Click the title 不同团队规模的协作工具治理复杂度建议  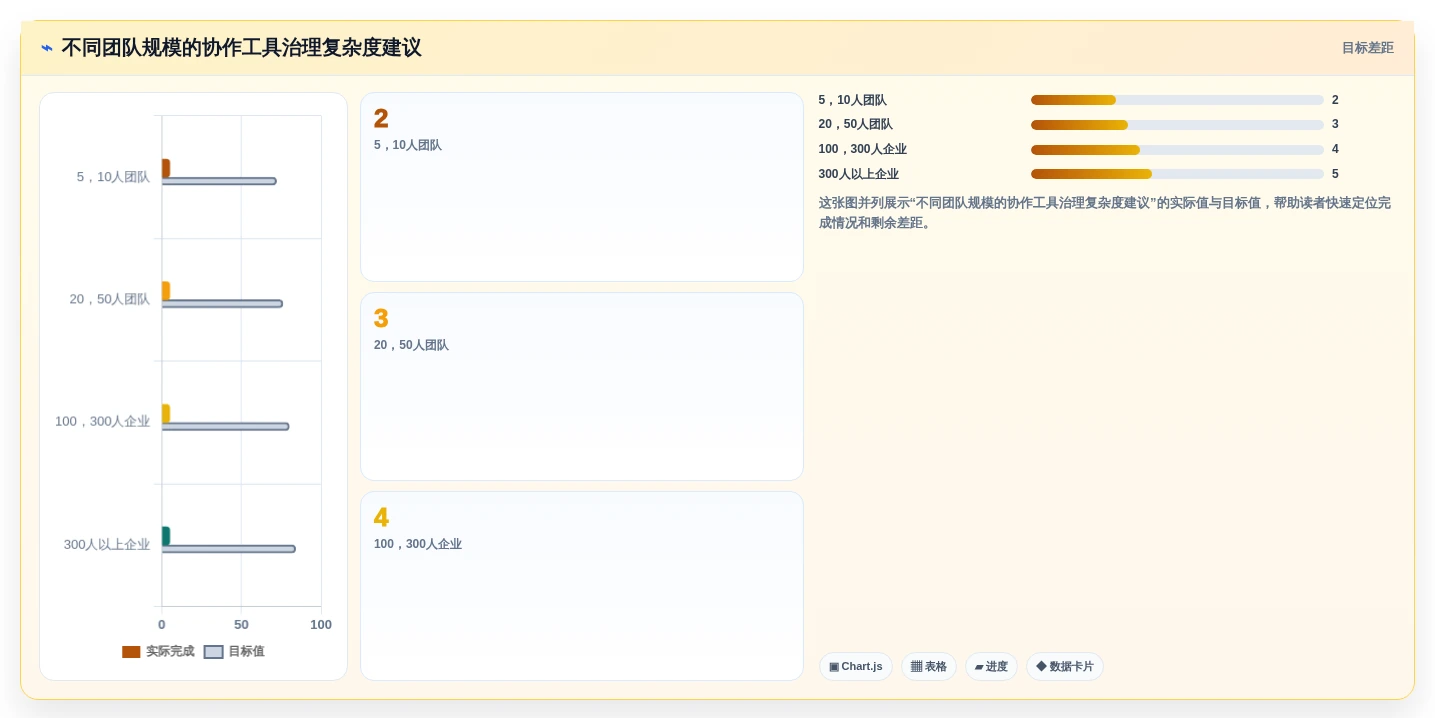241,48
